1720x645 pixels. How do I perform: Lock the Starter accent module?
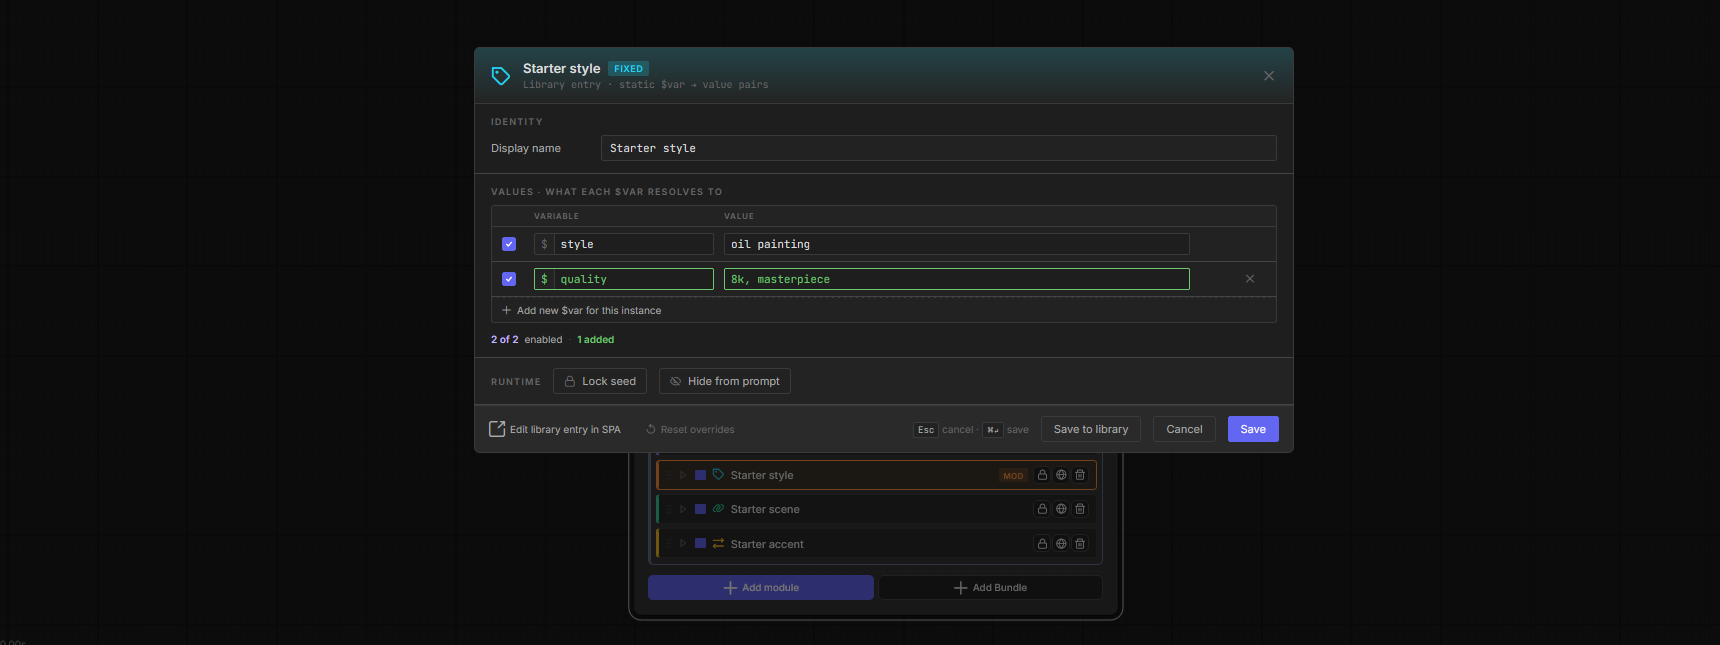[1042, 544]
